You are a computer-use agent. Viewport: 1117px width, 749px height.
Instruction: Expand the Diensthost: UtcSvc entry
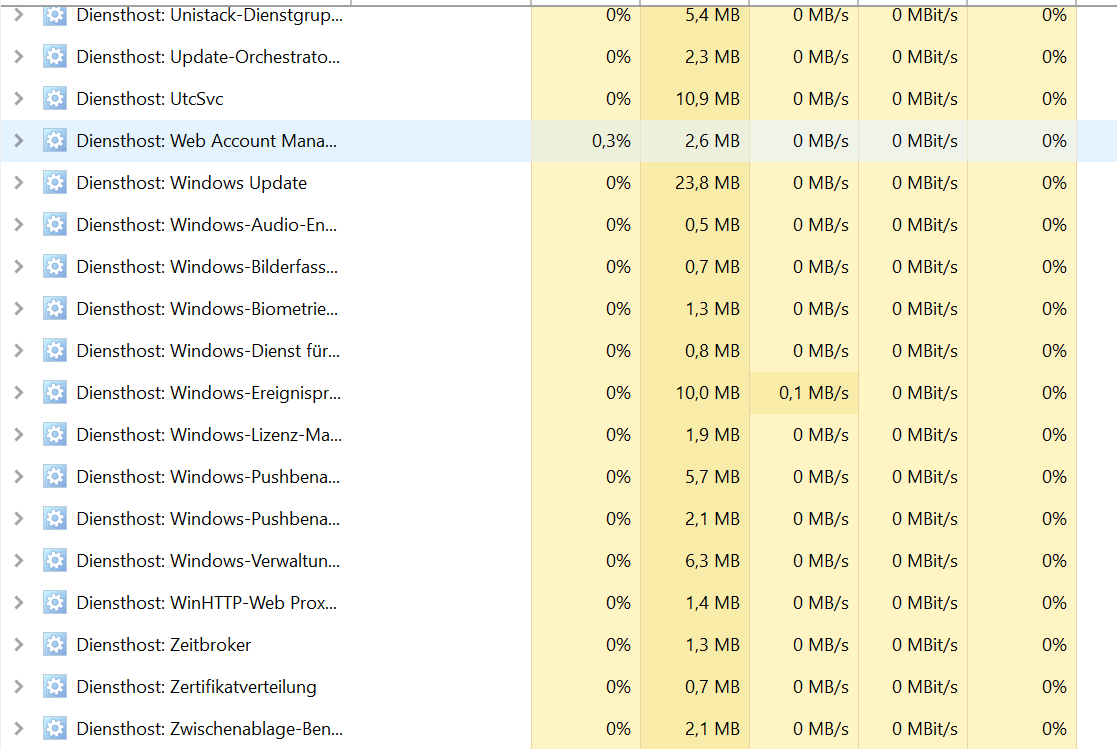tap(19, 98)
